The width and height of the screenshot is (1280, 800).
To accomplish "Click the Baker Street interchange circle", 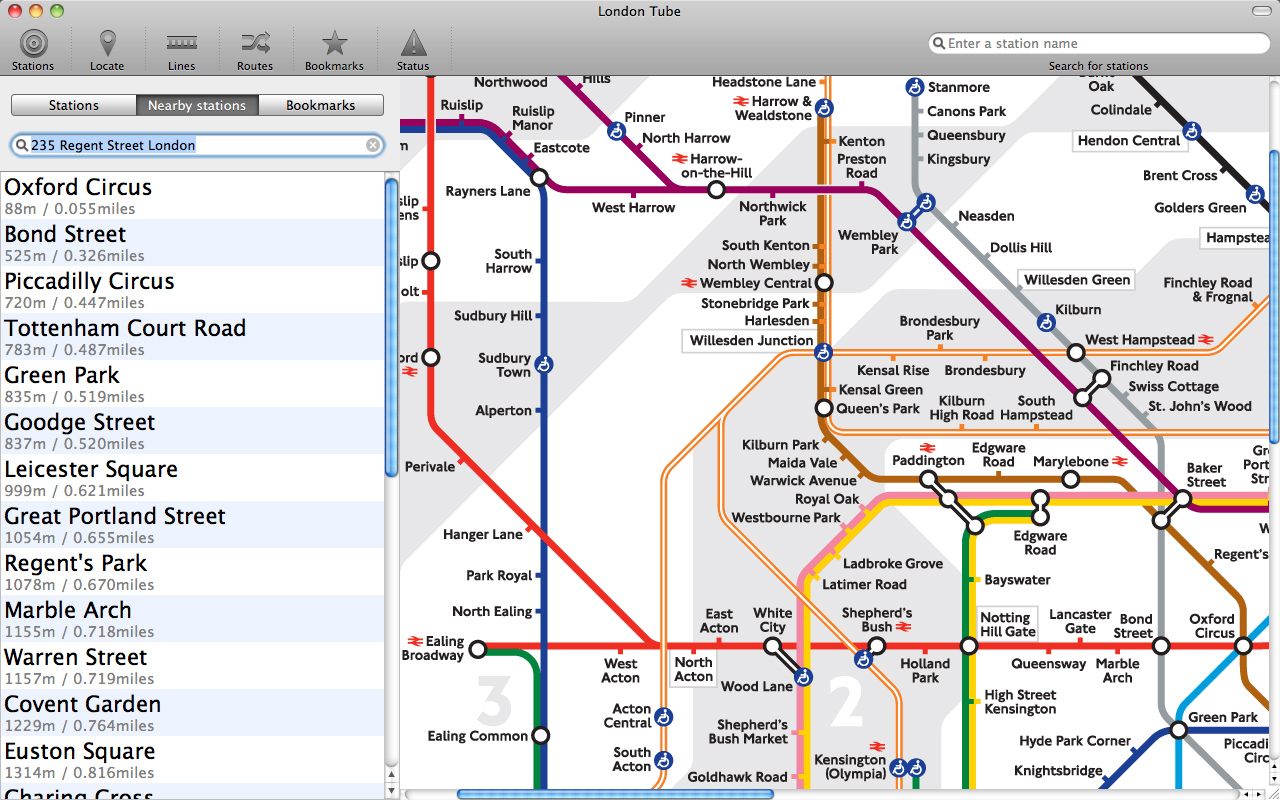I will (x=1183, y=497).
